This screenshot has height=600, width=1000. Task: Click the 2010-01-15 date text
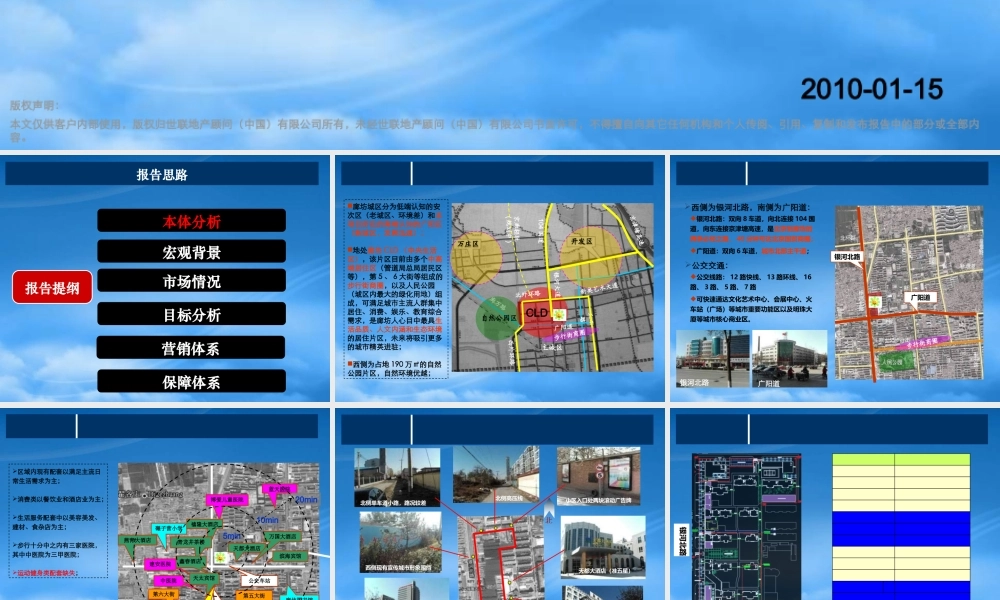point(871,89)
